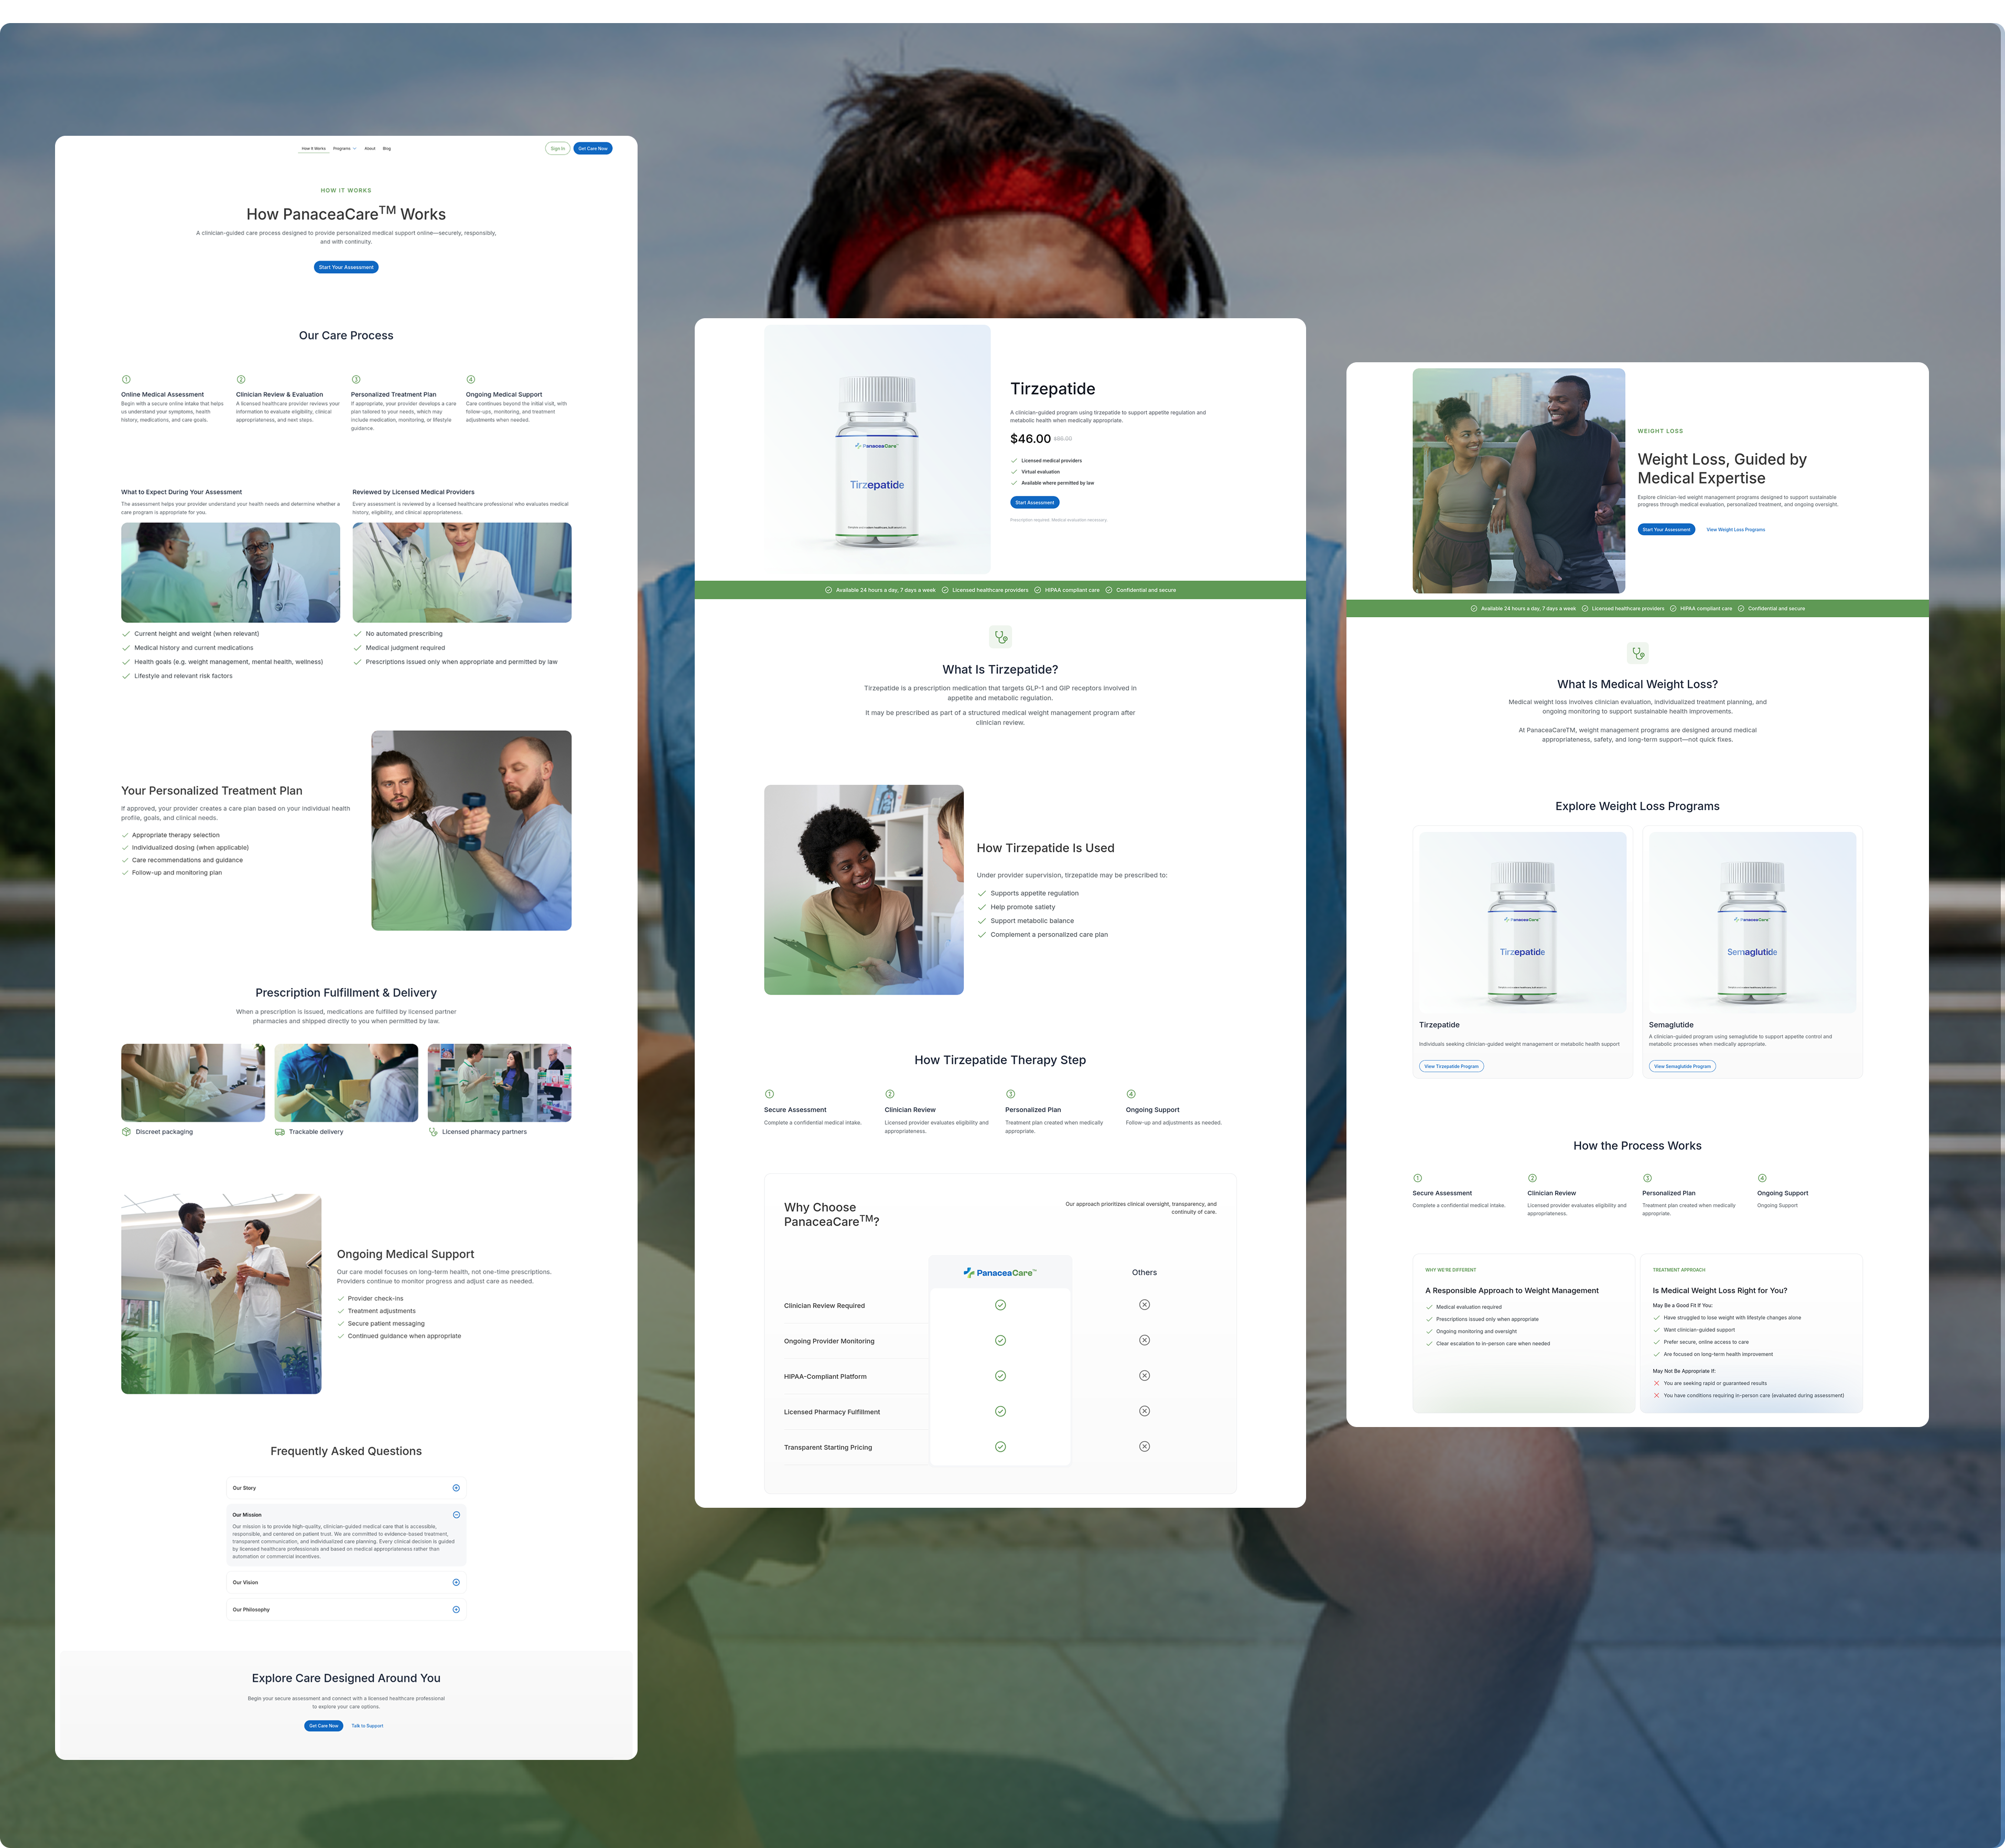Click the A Responsible Approach to Weight Management heading

point(1512,1291)
